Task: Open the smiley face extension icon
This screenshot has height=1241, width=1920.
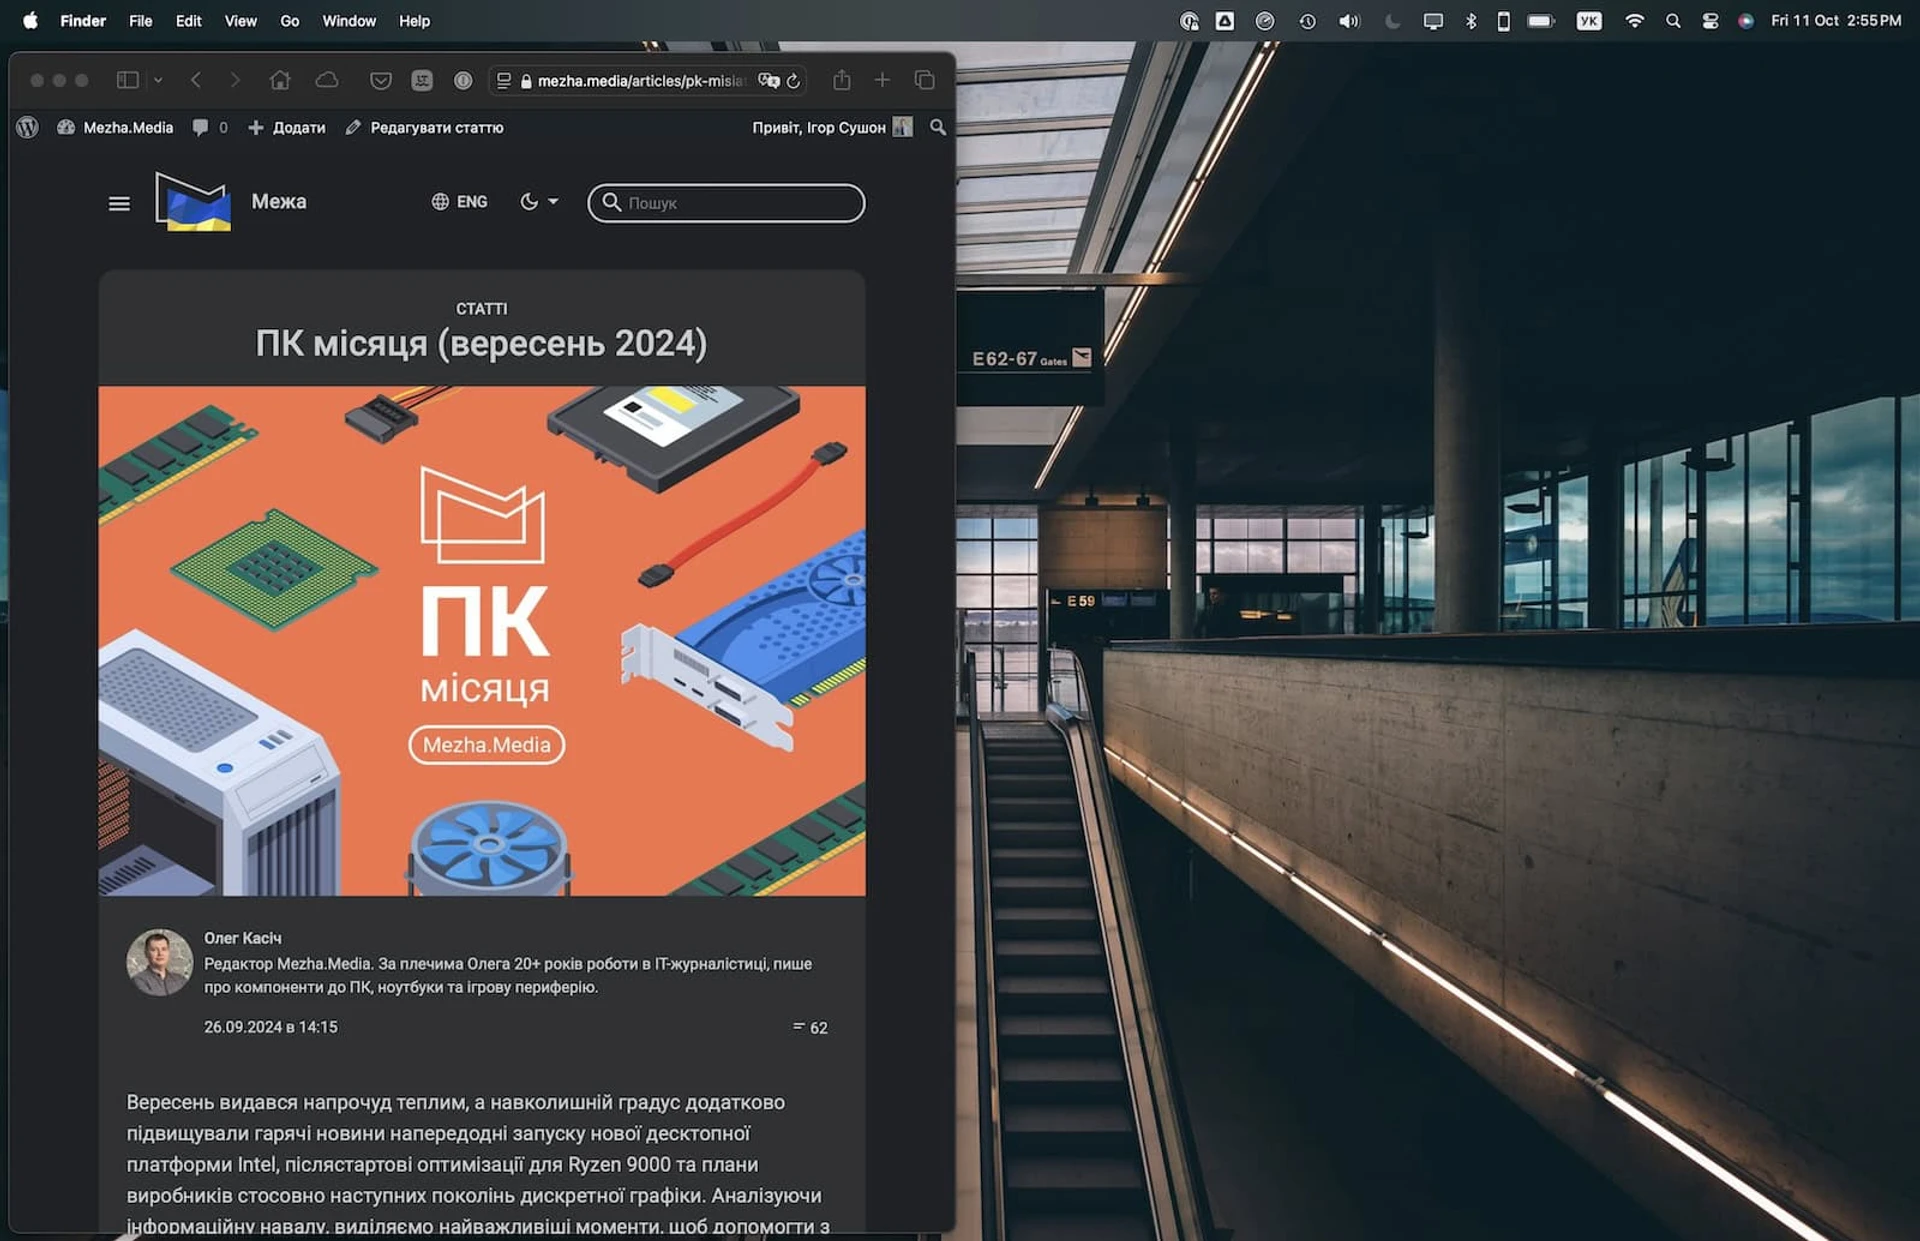Action: pos(422,81)
